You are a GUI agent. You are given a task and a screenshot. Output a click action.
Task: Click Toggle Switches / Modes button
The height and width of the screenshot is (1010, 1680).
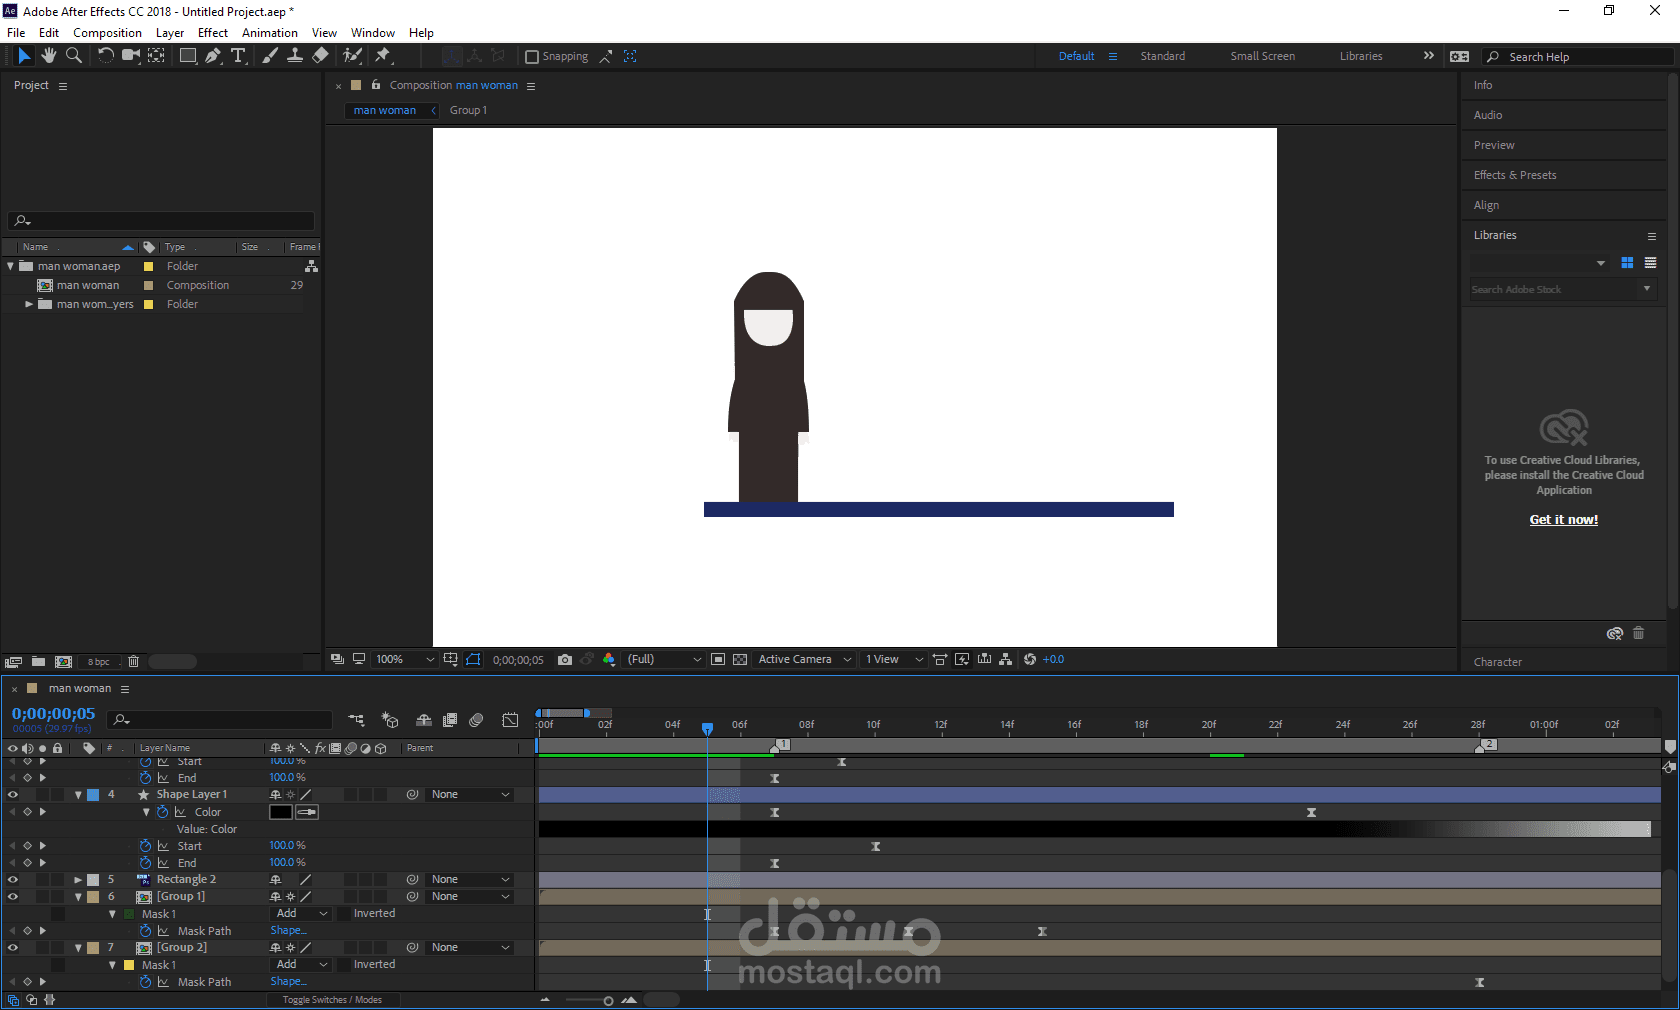tap(332, 1000)
